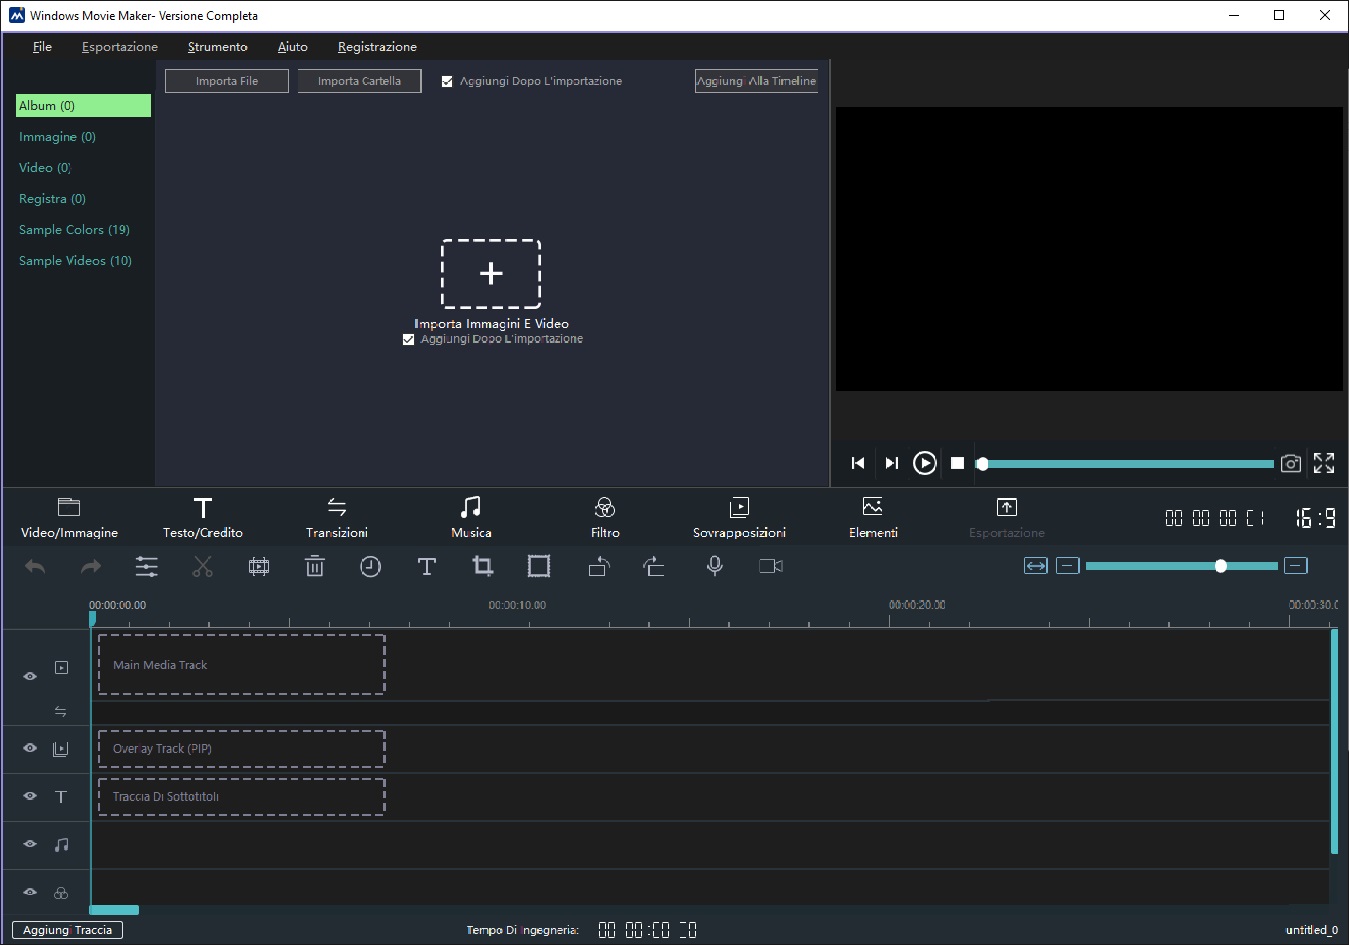Screen dimensions: 1349x945
Task: Click the microphone voiceover icon
Action: [715, 567]
